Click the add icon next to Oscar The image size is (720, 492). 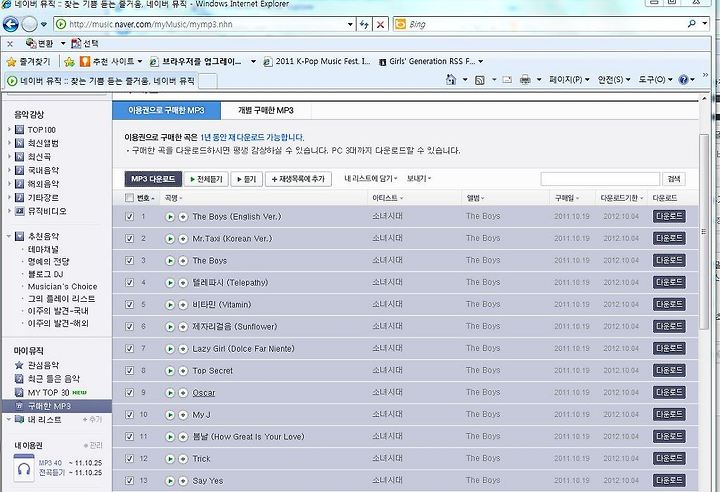pyautogui.click(x=183, y=393)
